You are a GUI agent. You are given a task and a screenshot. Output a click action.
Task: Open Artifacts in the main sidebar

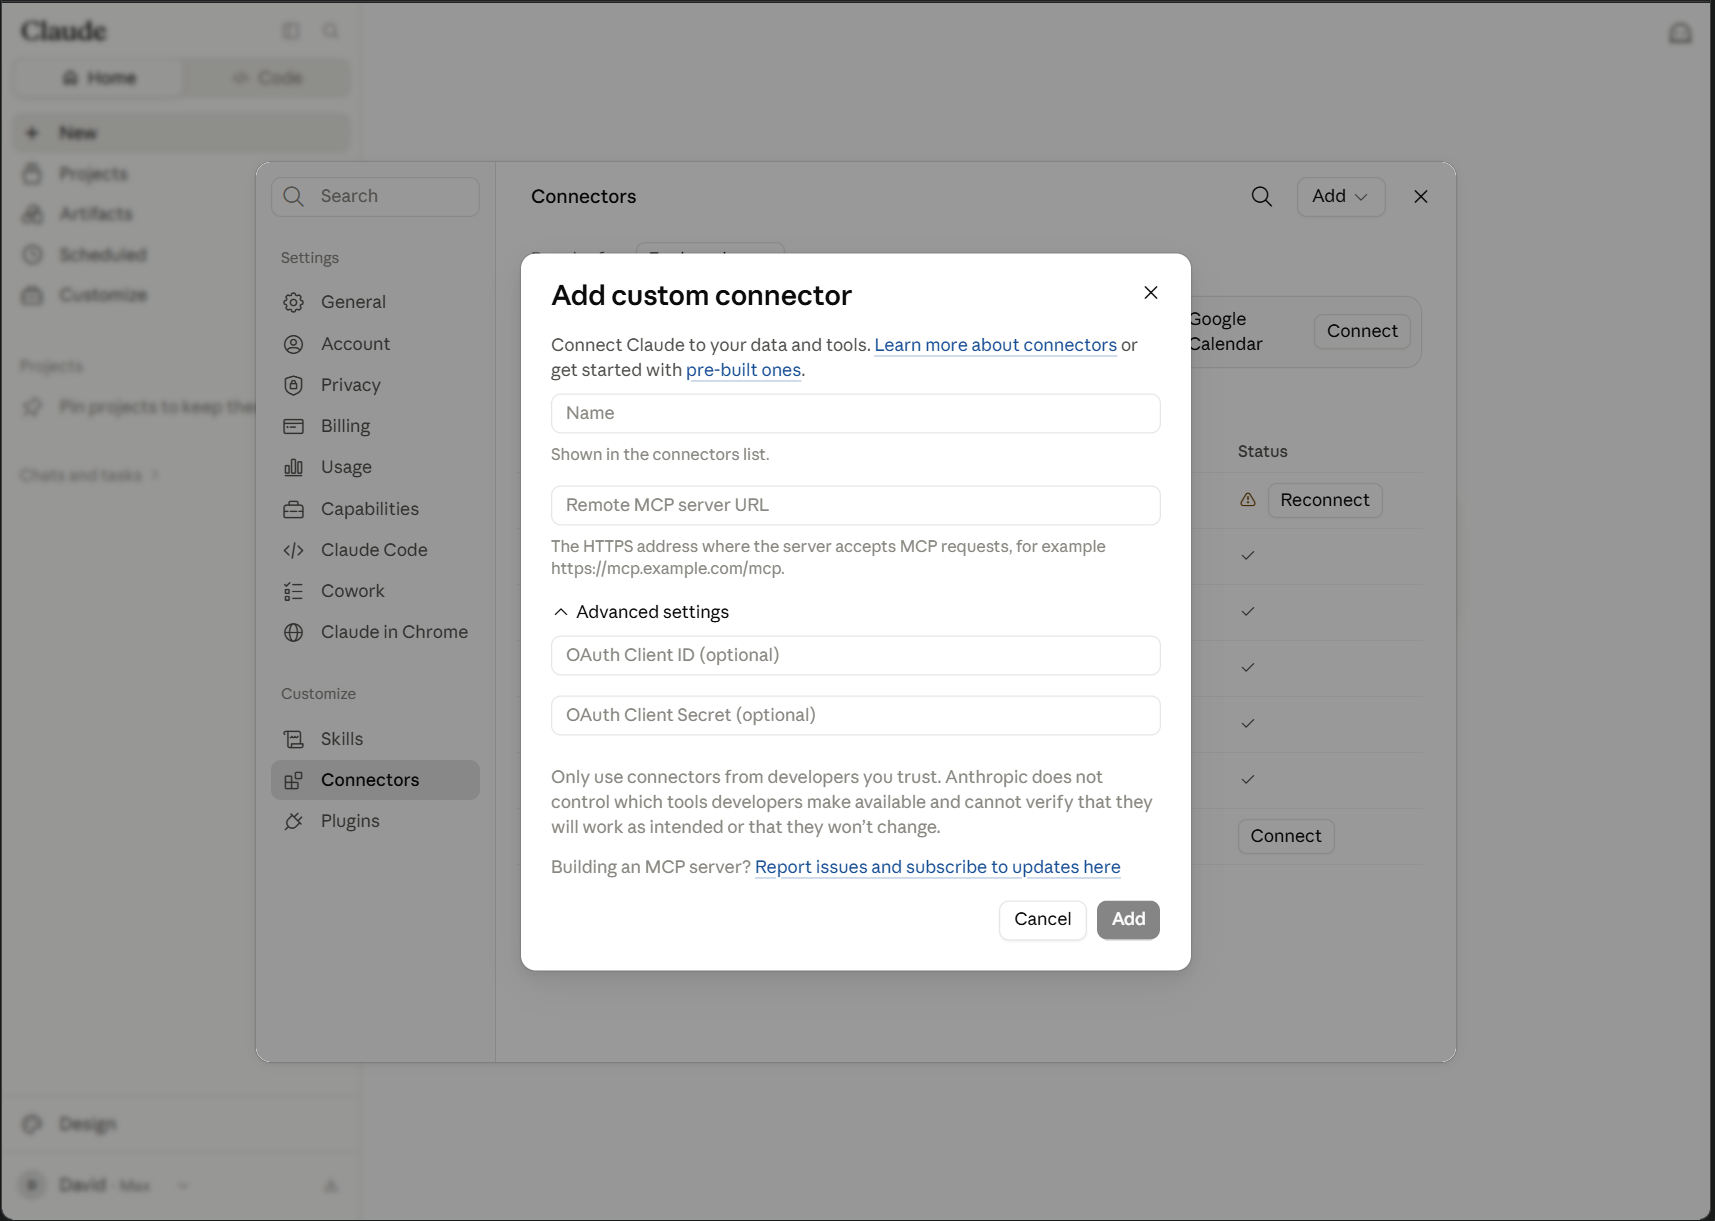pos(95,214)
